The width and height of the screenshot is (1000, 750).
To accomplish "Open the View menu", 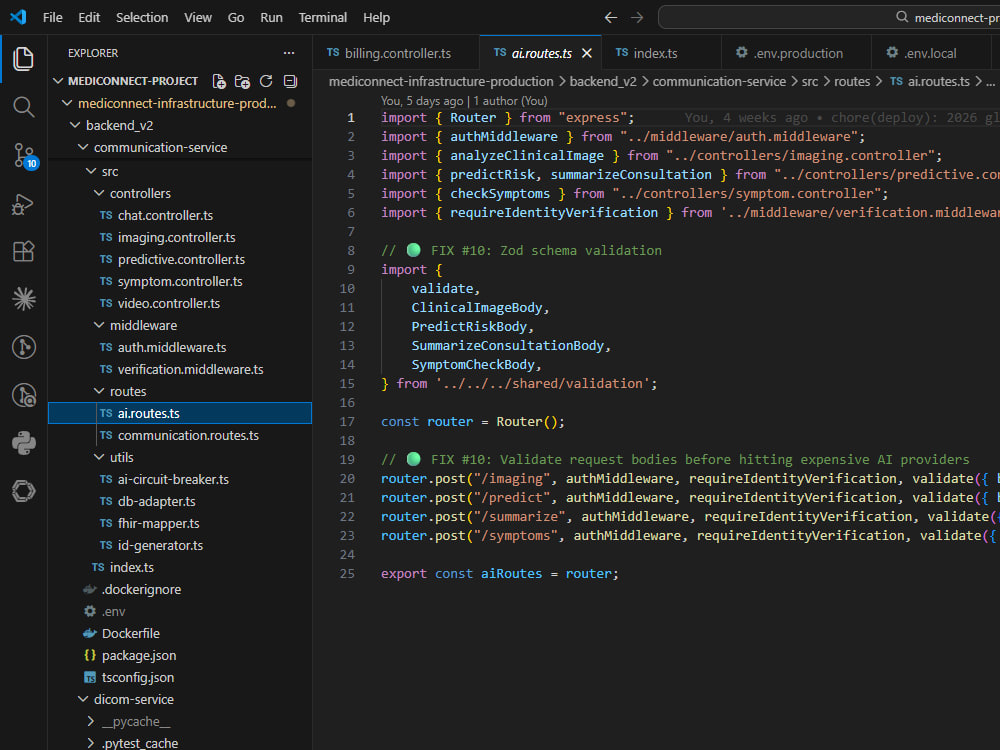I will coord(198,17).
